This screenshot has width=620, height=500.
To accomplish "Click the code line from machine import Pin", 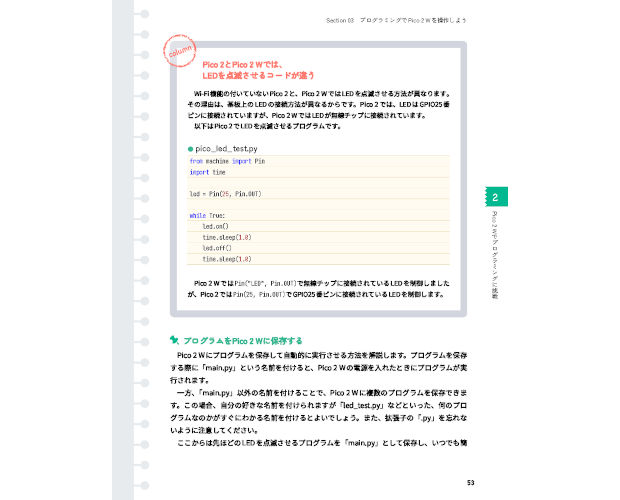I will pyautogui.click(x=227, y=161).
